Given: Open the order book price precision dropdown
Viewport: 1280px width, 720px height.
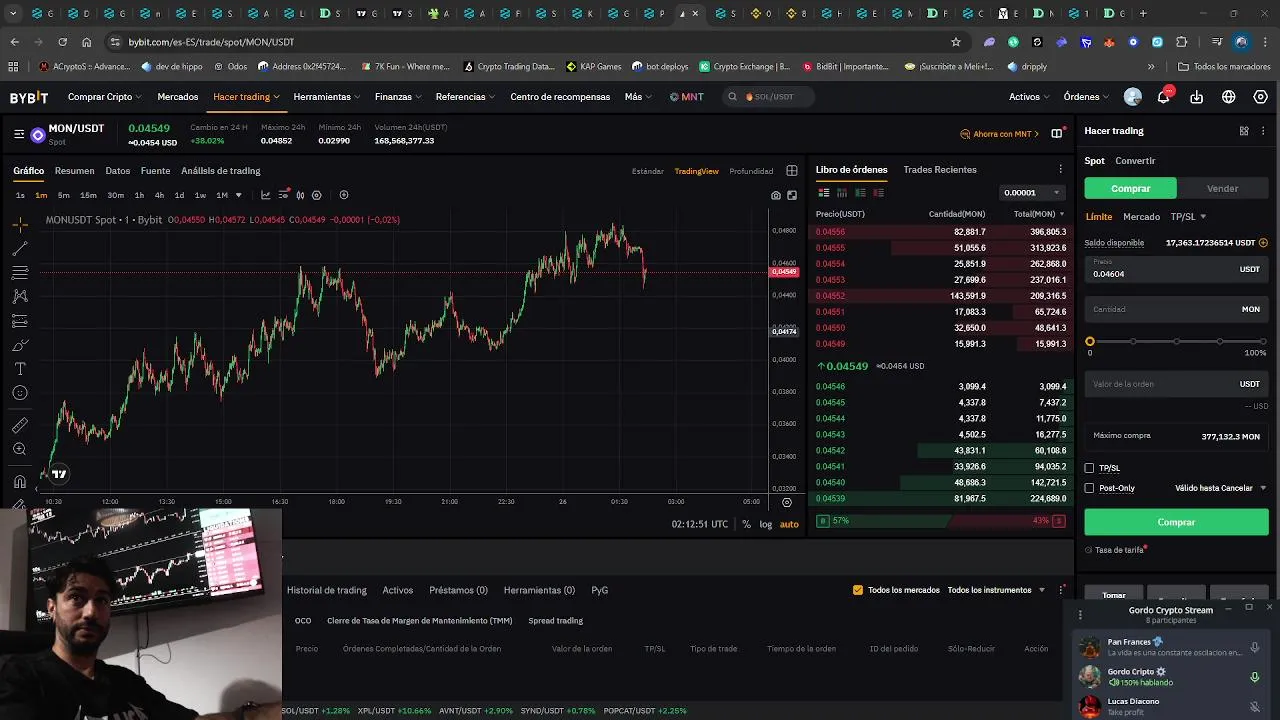Looking at the screenshot, I should (1032, 193).
